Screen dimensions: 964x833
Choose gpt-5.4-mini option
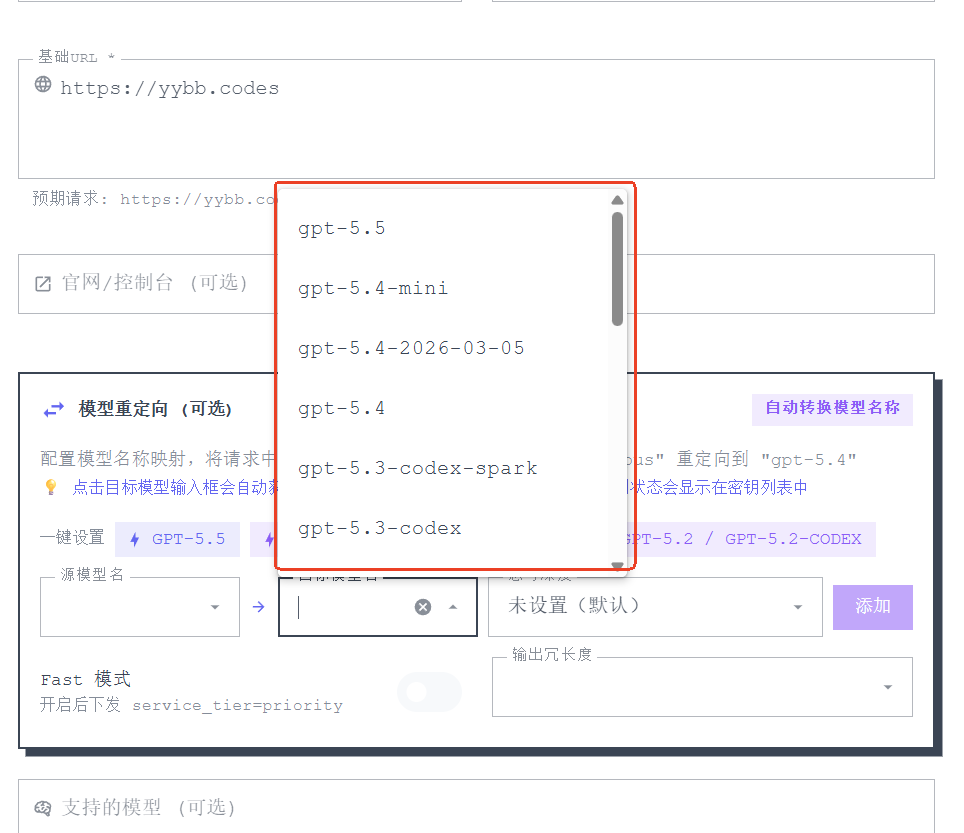(443, 288)
